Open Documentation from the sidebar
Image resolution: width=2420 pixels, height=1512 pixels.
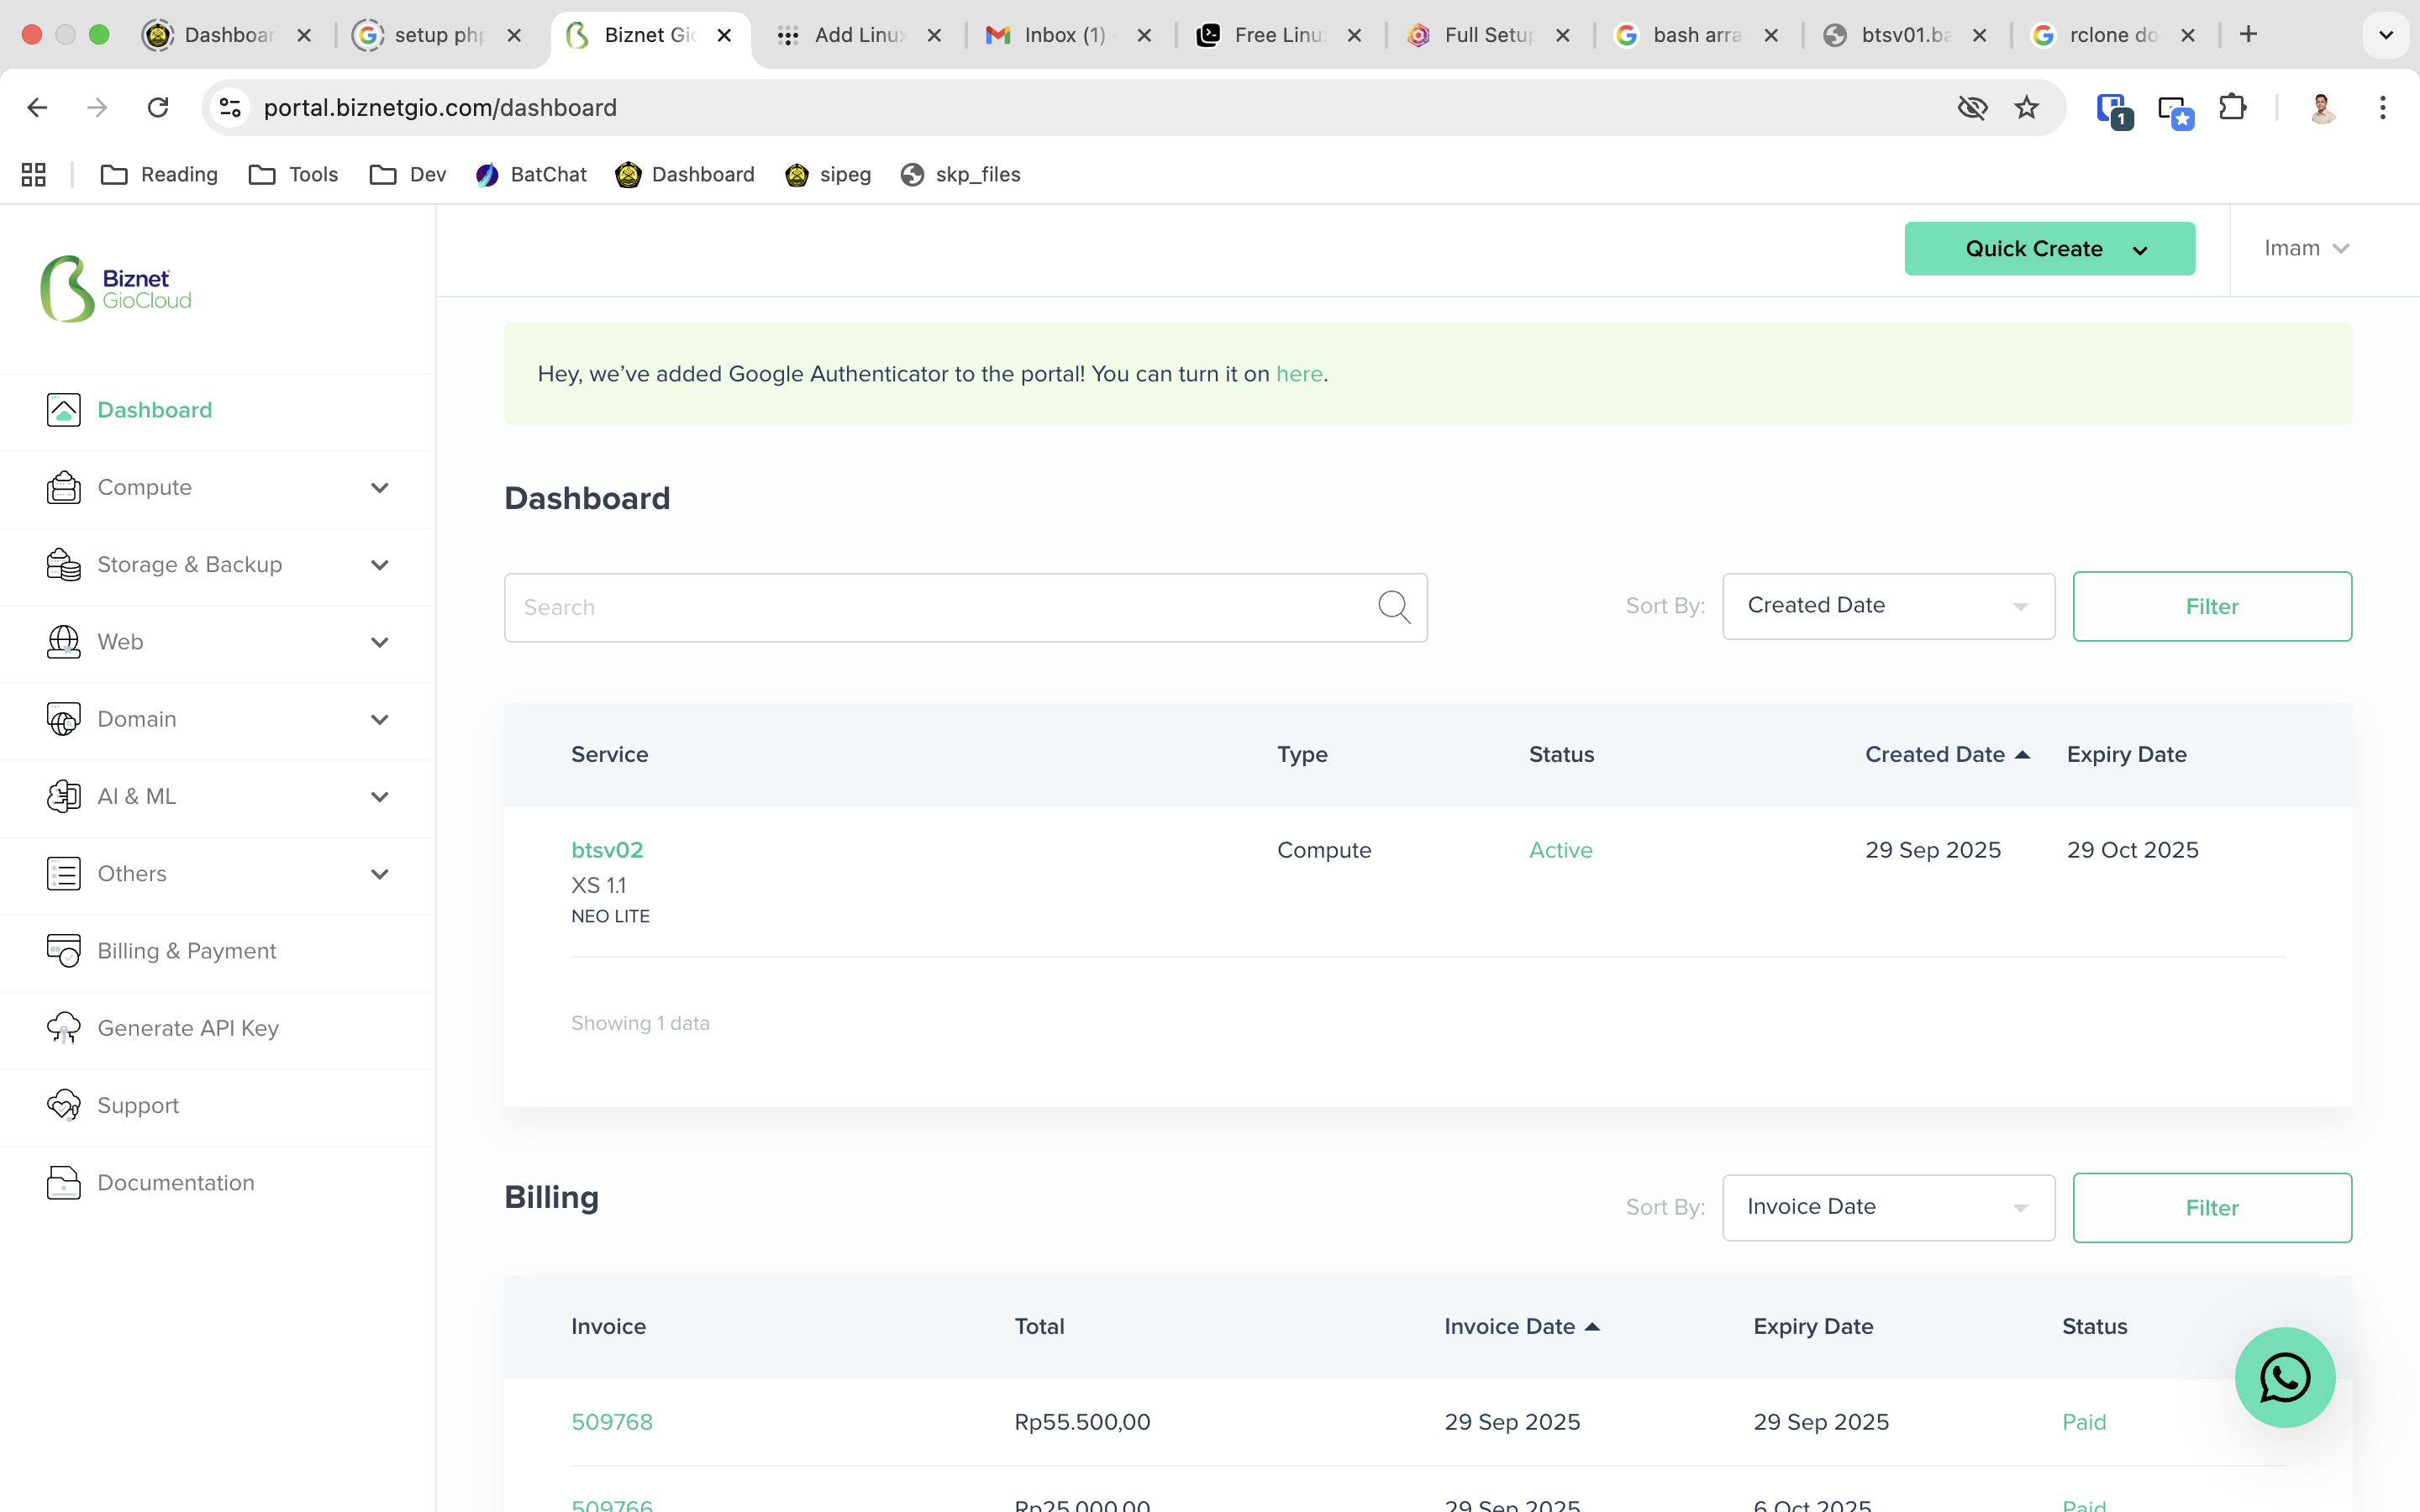pos(175,1182)
